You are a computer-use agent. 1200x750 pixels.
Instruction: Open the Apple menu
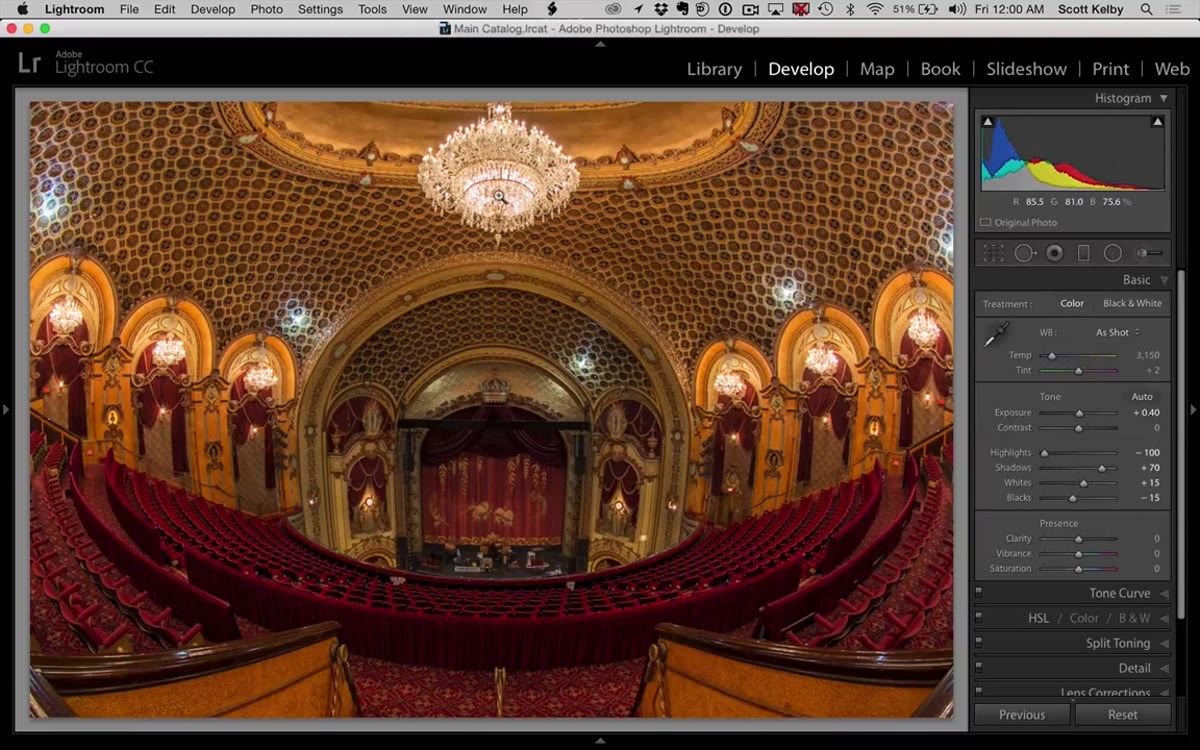click(x=22, y=9)
